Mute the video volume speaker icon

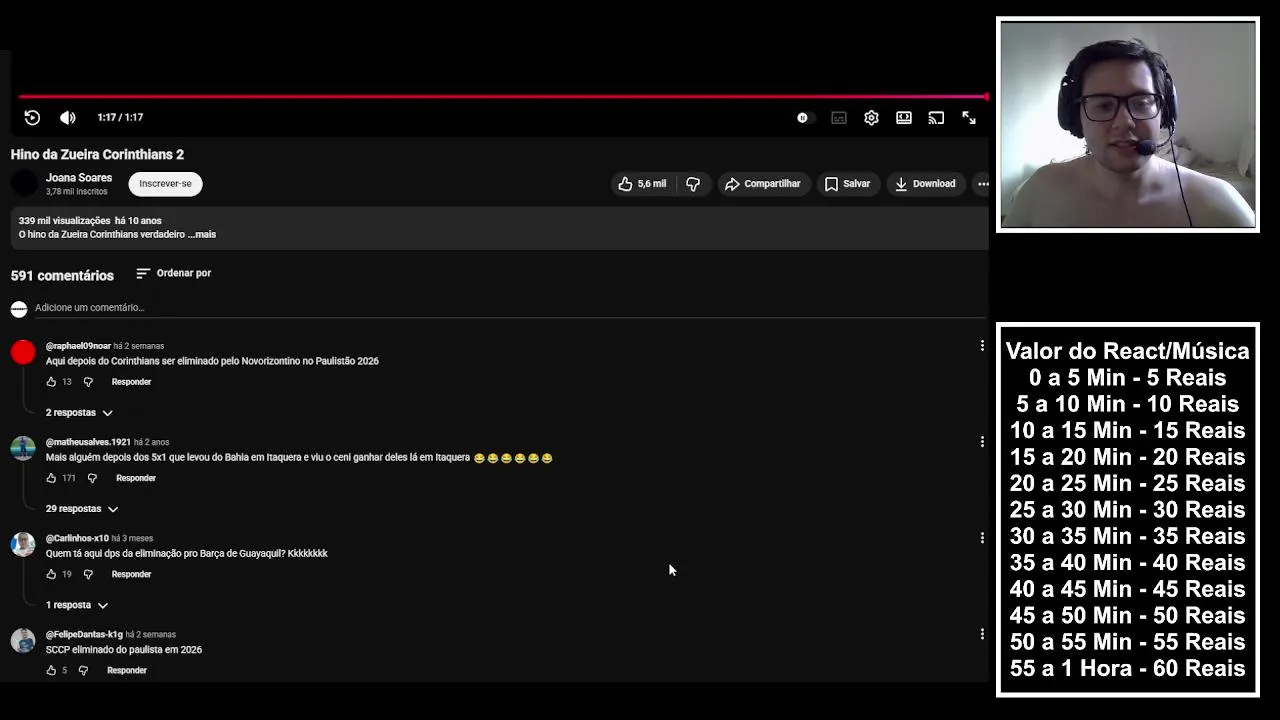point(67,117)
